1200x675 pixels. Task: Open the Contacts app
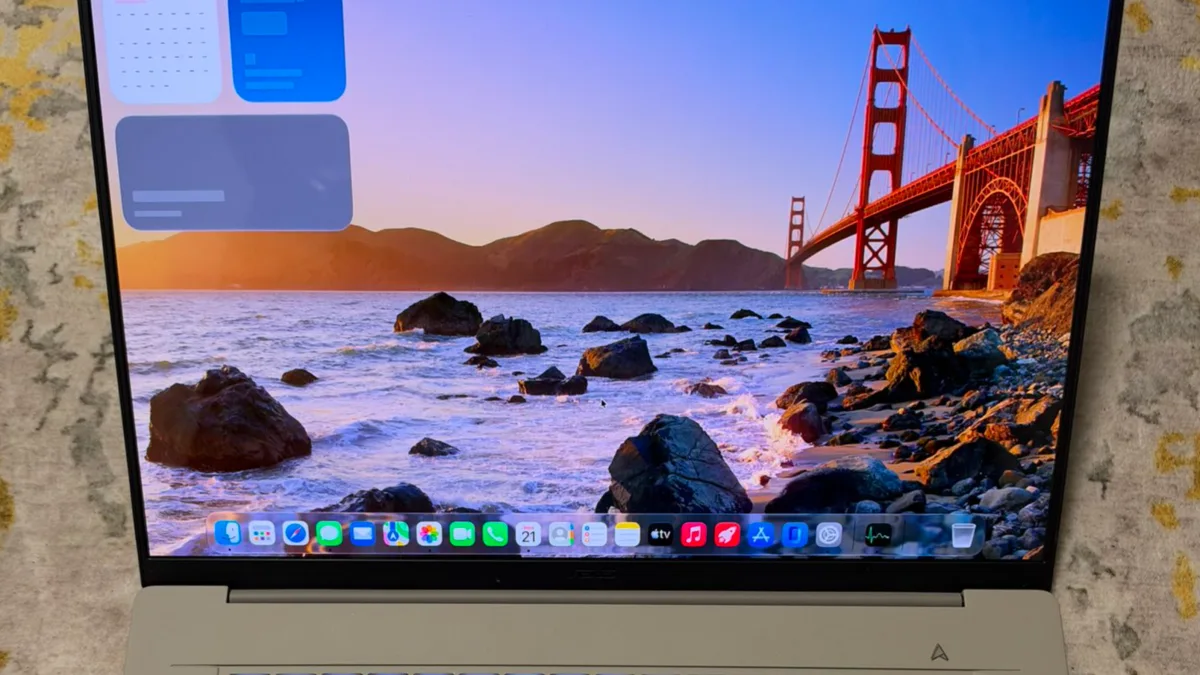561,534
